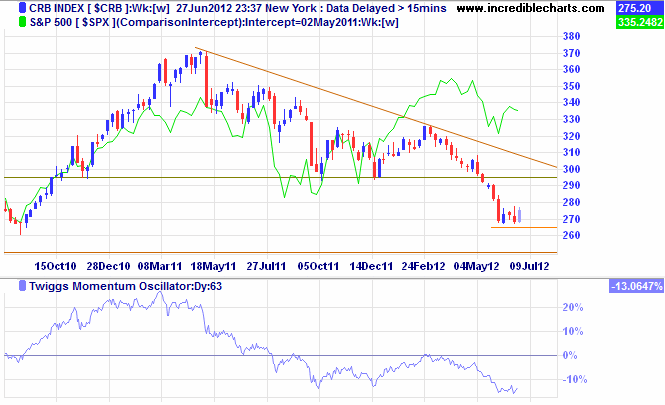This screenshot has height=405, width=665.
Task: Click the green S&P 500 legend marker
Action: (x=22, y=22)
